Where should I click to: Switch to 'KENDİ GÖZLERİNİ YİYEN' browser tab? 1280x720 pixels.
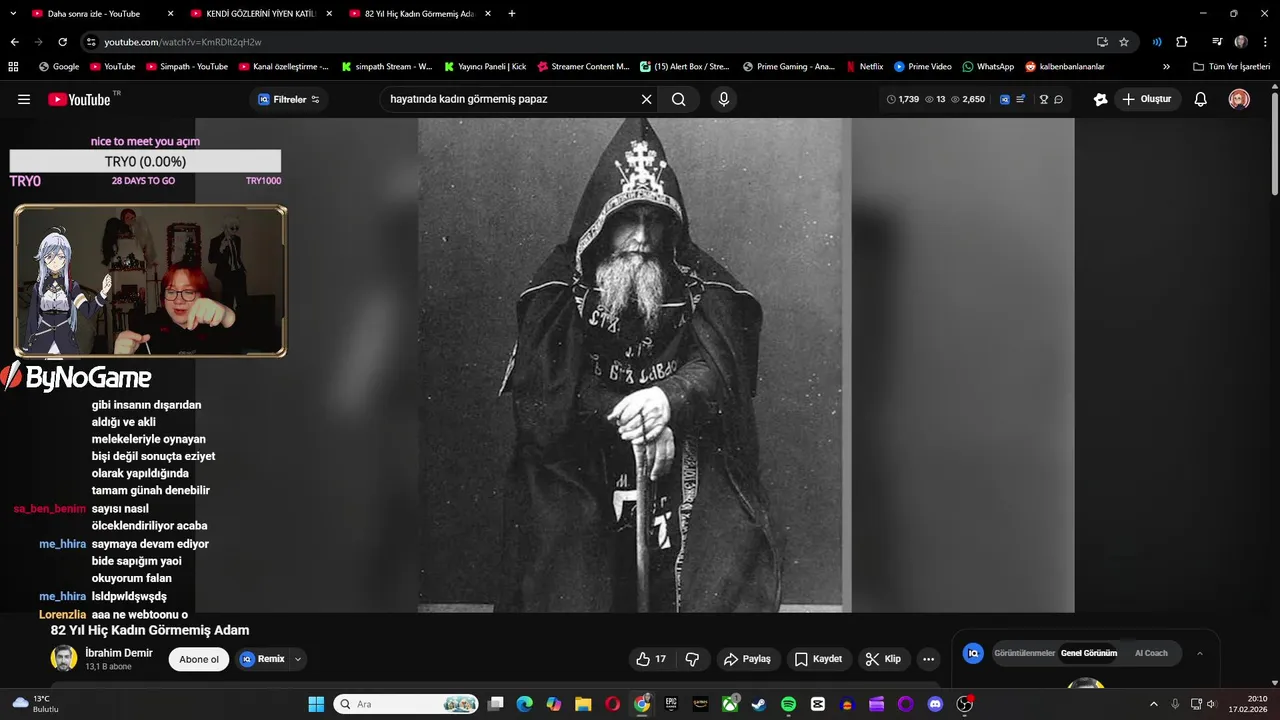pyautogui.click(x=261, y=14)
